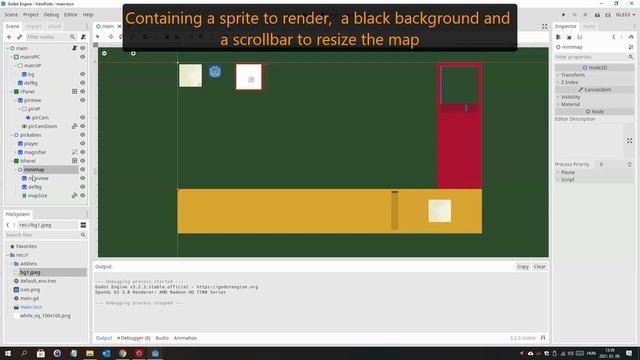Screen dimensions: 640x360
Task: Stop the running scene
Action: point(585,15)
